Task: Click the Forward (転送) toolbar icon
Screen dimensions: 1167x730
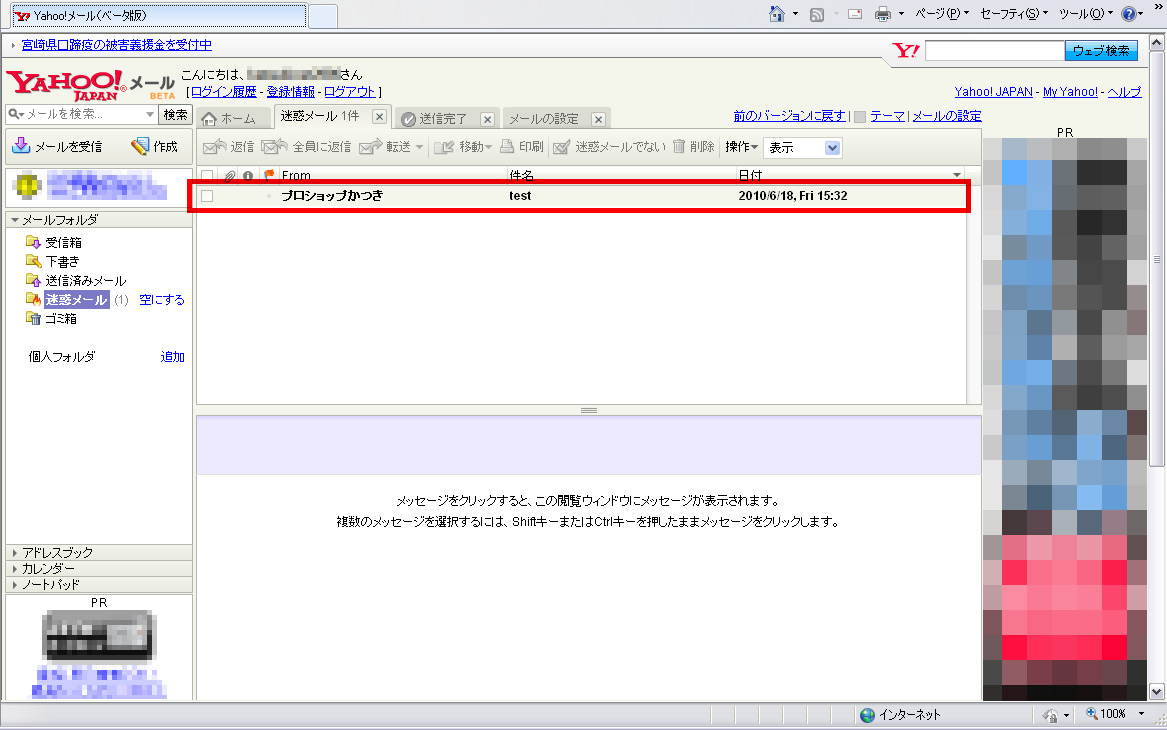Action: click(x=370, y=147)
